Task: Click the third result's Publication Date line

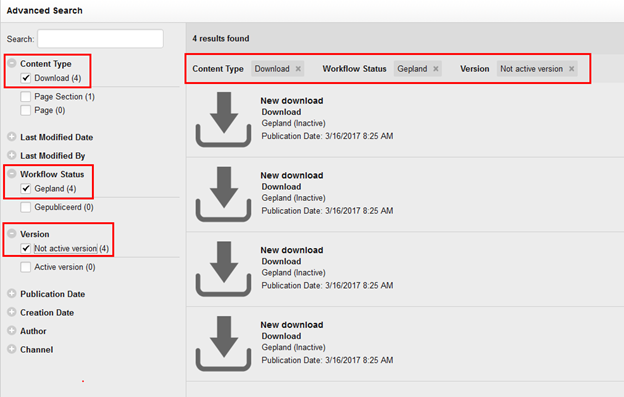Action: 327,286
